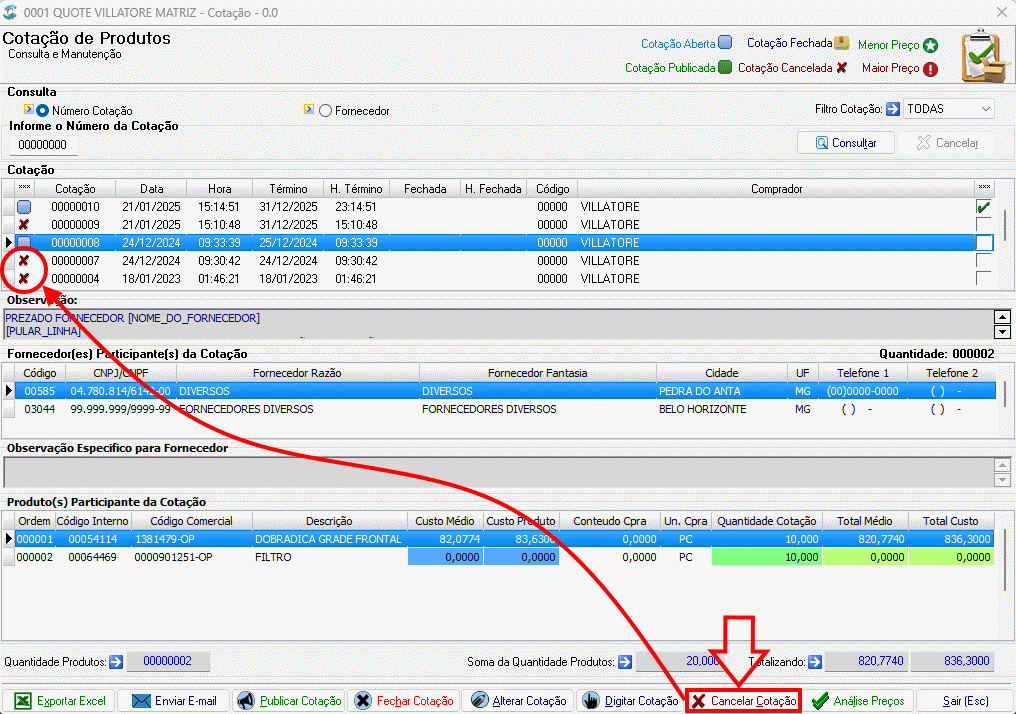Close the Cotação window
This screenshot has width=1016, height=714.
[1001, 12]
